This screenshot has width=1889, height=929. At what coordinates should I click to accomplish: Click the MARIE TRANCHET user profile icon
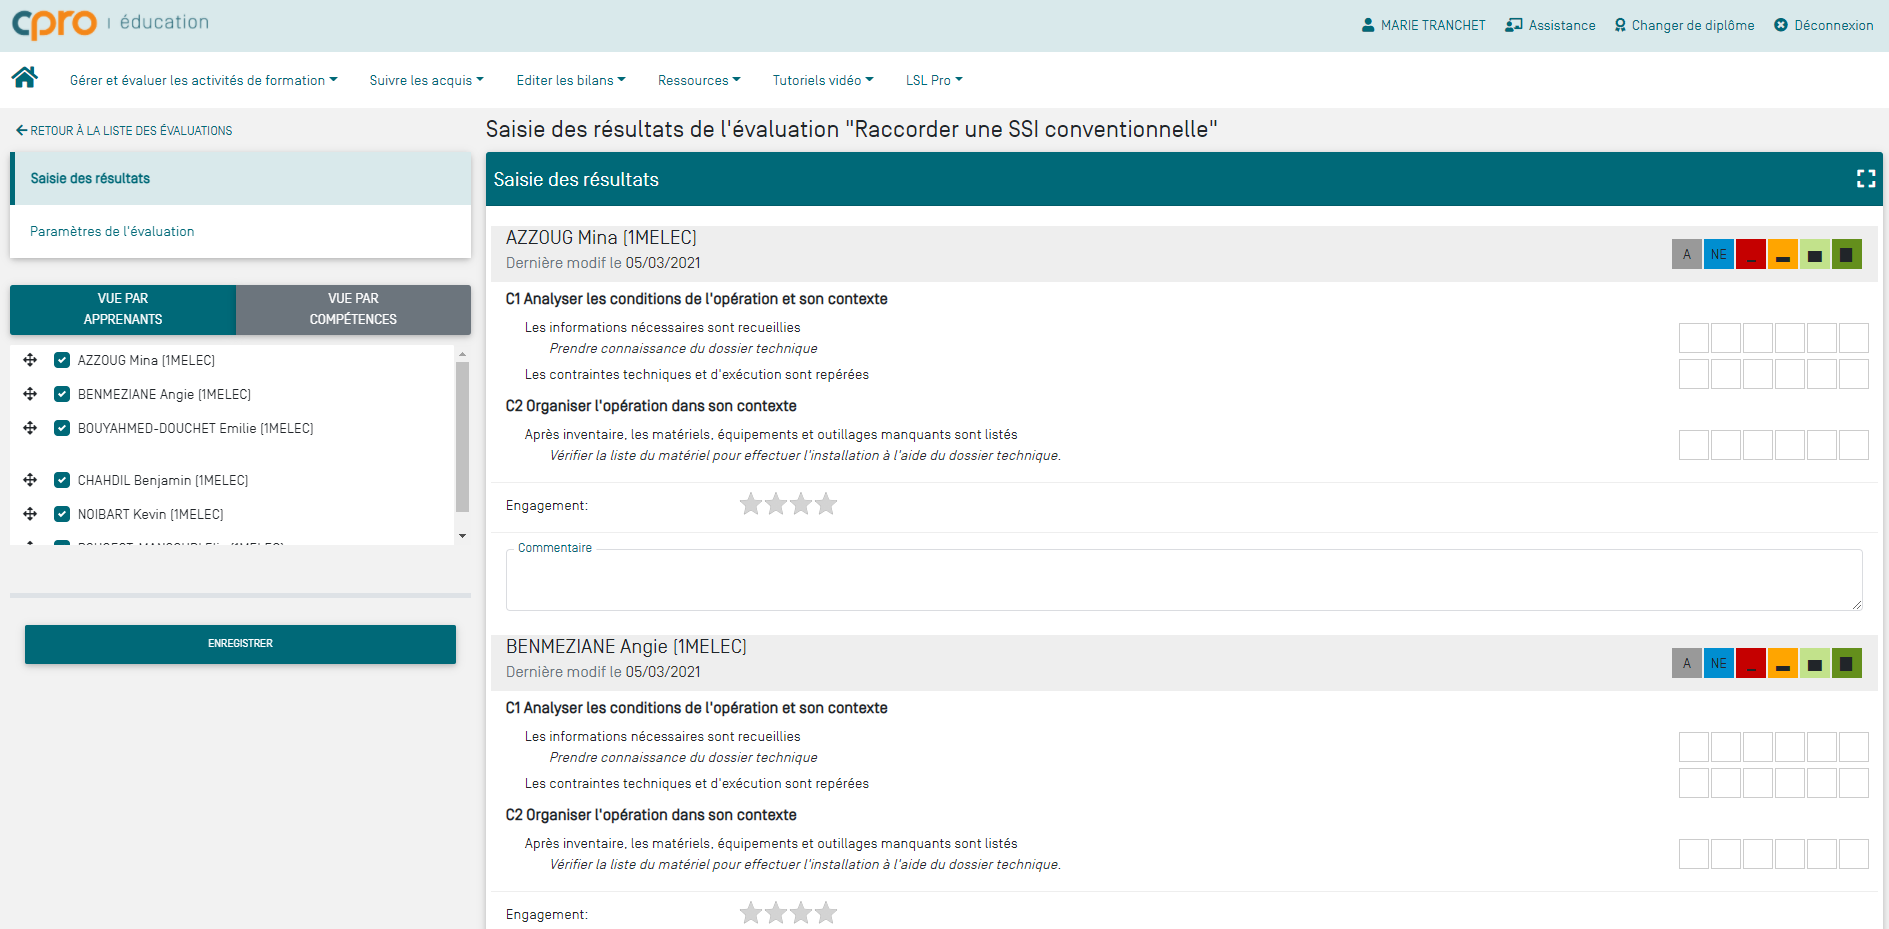point(1367,25)
